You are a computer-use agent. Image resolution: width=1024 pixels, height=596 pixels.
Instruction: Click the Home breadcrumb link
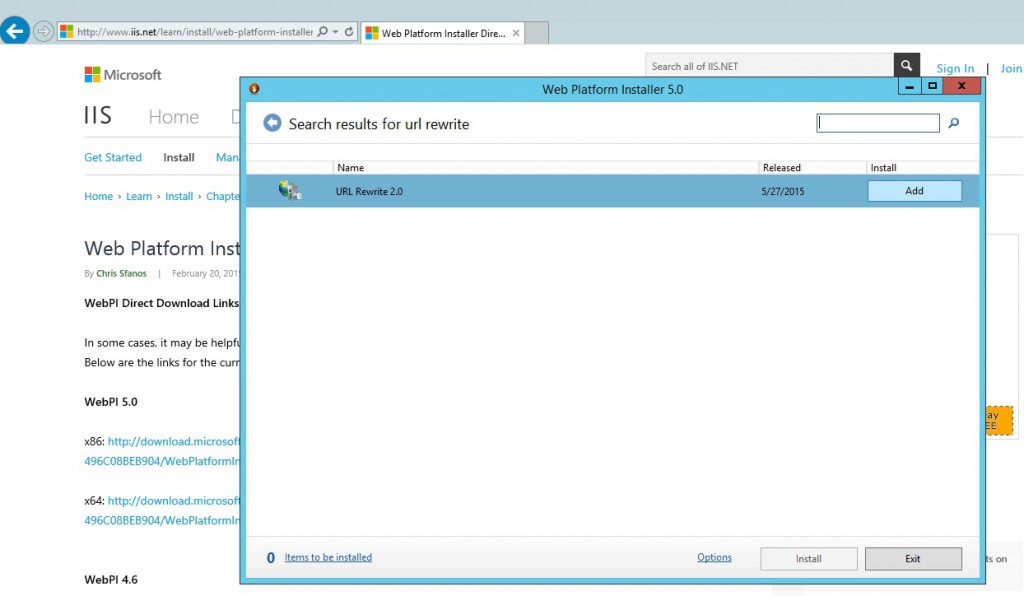pos(99,196)
